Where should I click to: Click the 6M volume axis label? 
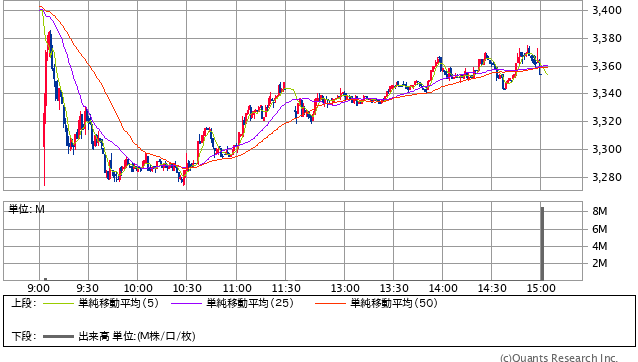click(600, 229)
